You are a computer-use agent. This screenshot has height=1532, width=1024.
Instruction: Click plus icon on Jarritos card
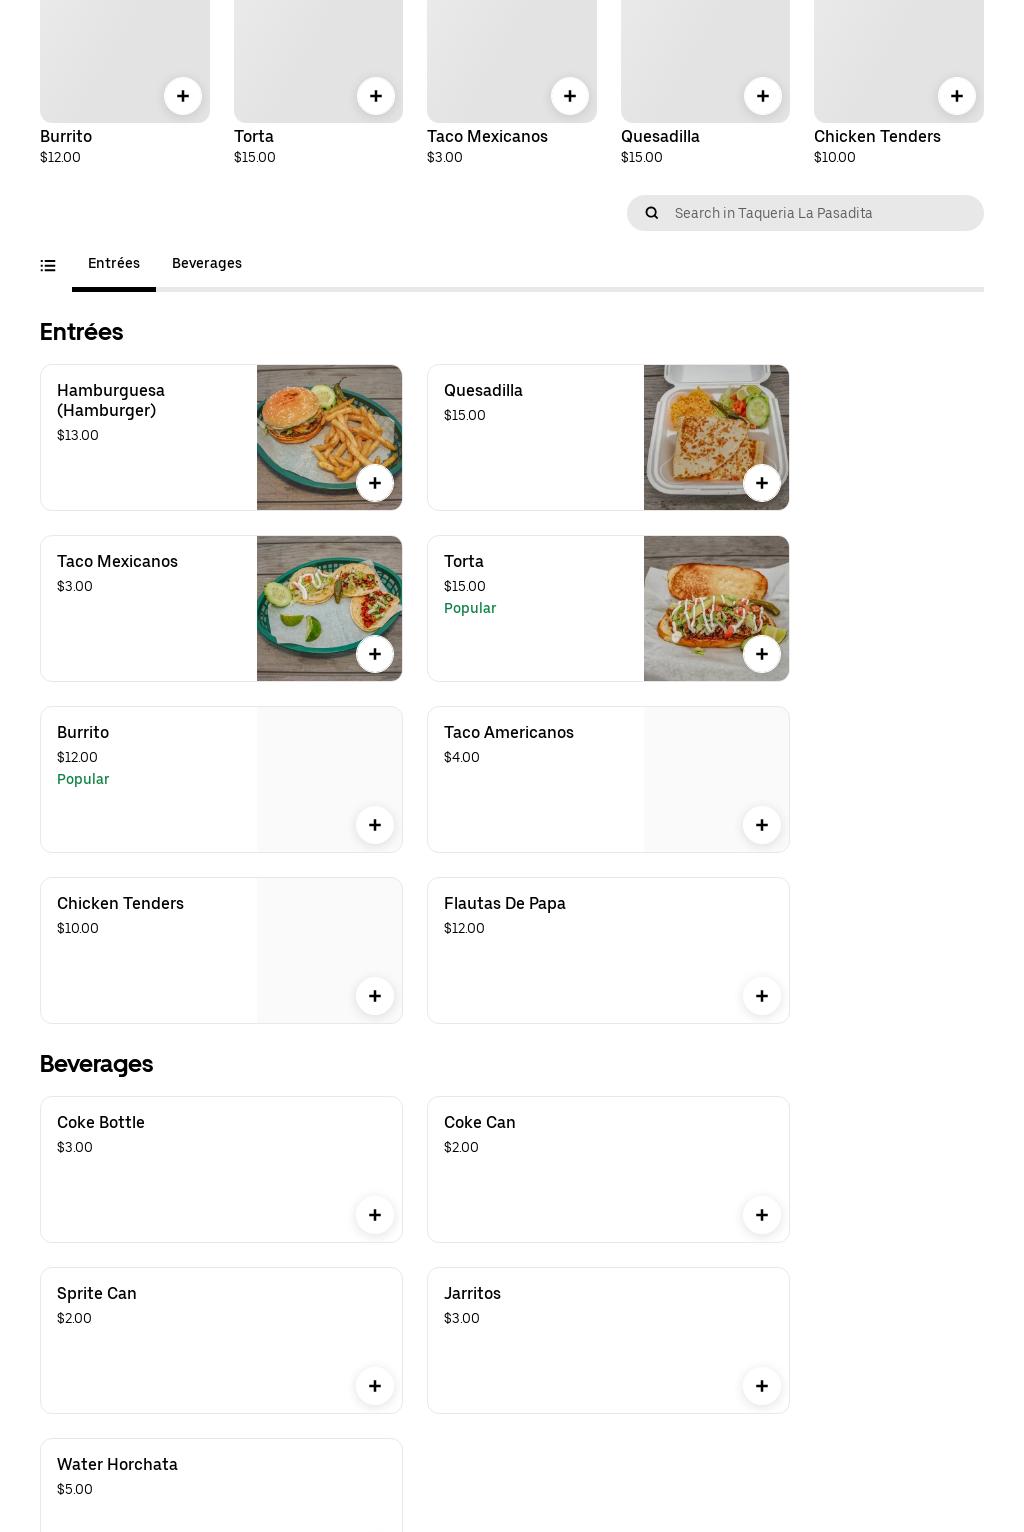762,1386
